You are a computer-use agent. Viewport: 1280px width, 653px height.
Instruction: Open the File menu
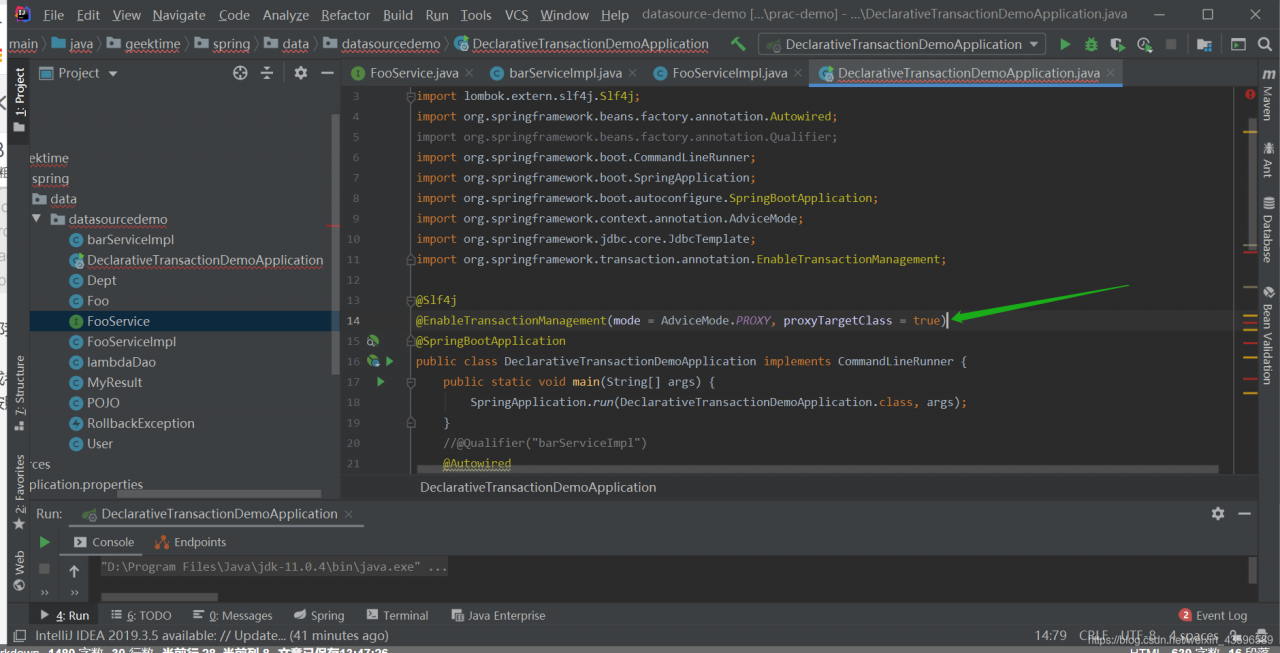click(54, 15)
